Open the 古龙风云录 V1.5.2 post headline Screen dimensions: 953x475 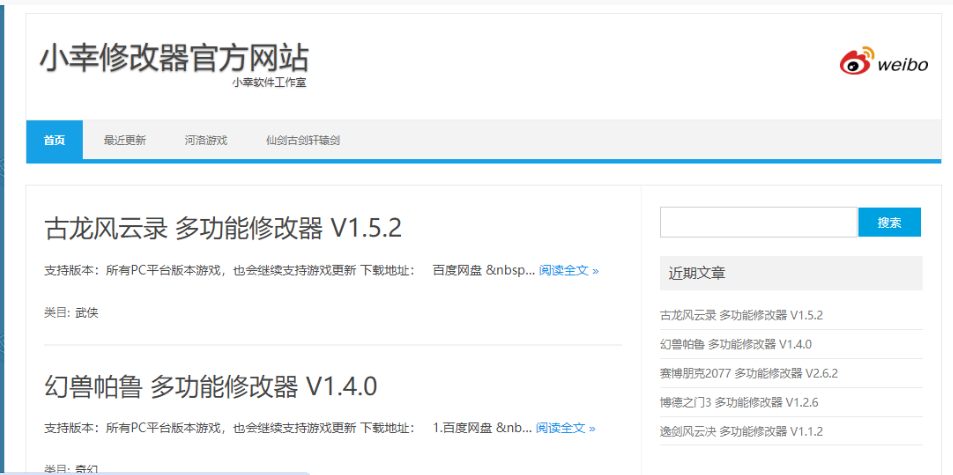click(223, 228)
